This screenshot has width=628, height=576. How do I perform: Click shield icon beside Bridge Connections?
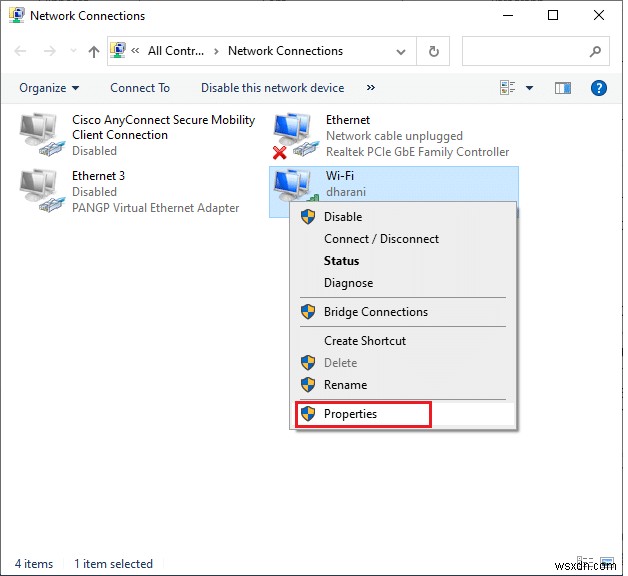click(308, 312)
